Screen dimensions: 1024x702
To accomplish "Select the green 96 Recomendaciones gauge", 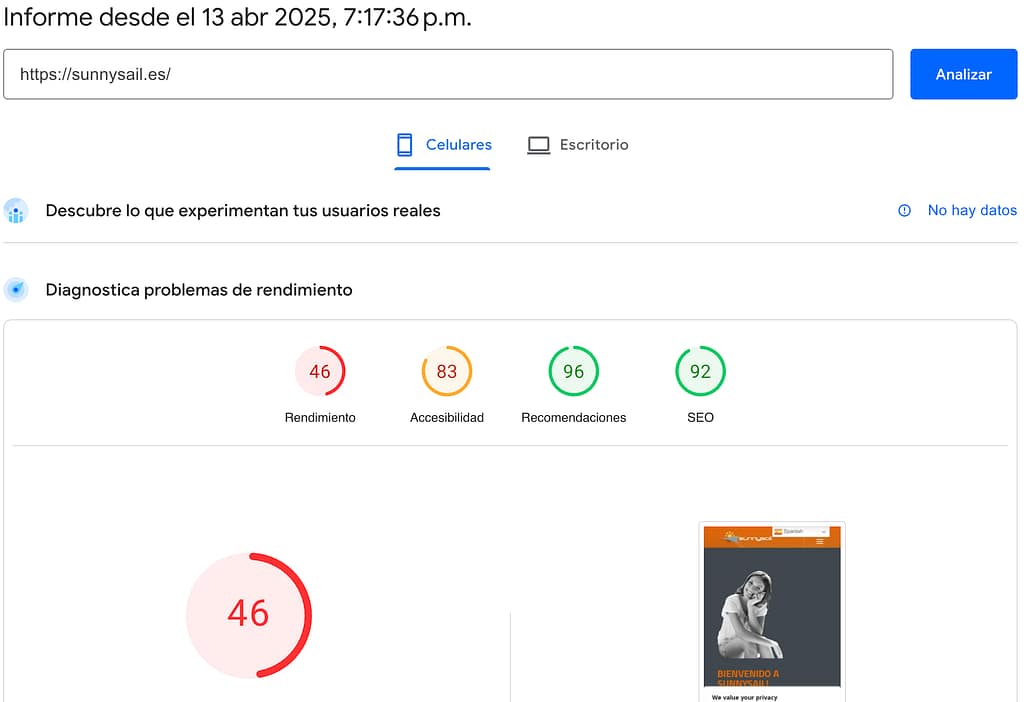I will click(x=573, y=372).
